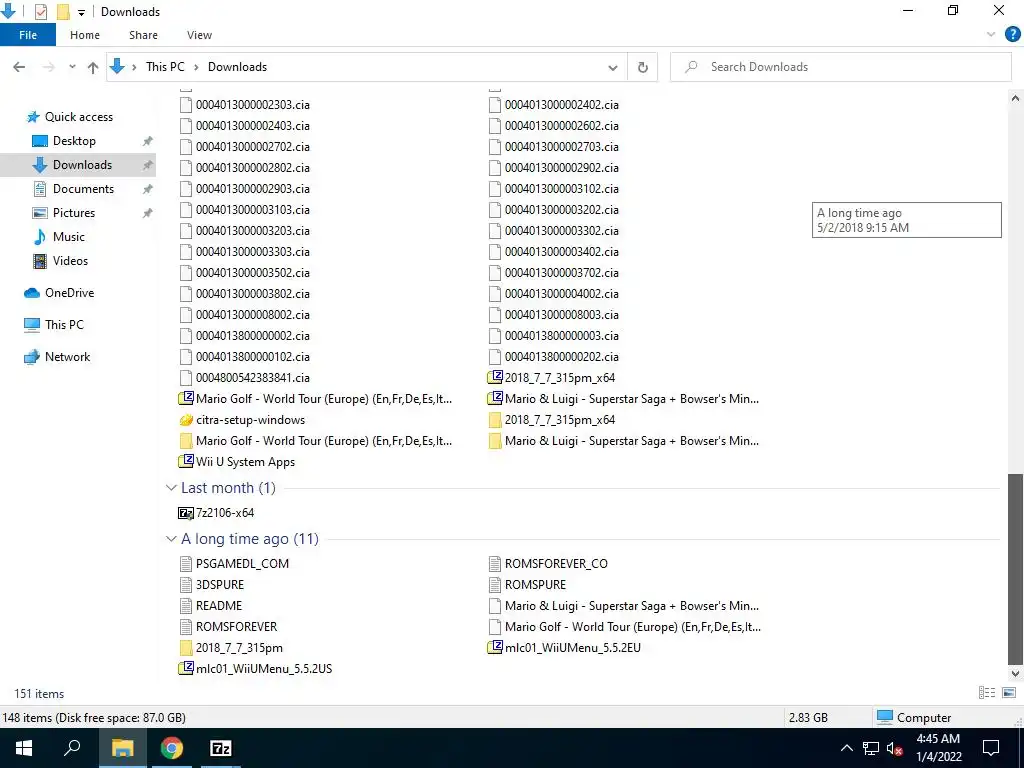Select the ROMSFOREVER text file
Screen dimensions: 1024x768
pyautogui.click(x=229, y=627)
